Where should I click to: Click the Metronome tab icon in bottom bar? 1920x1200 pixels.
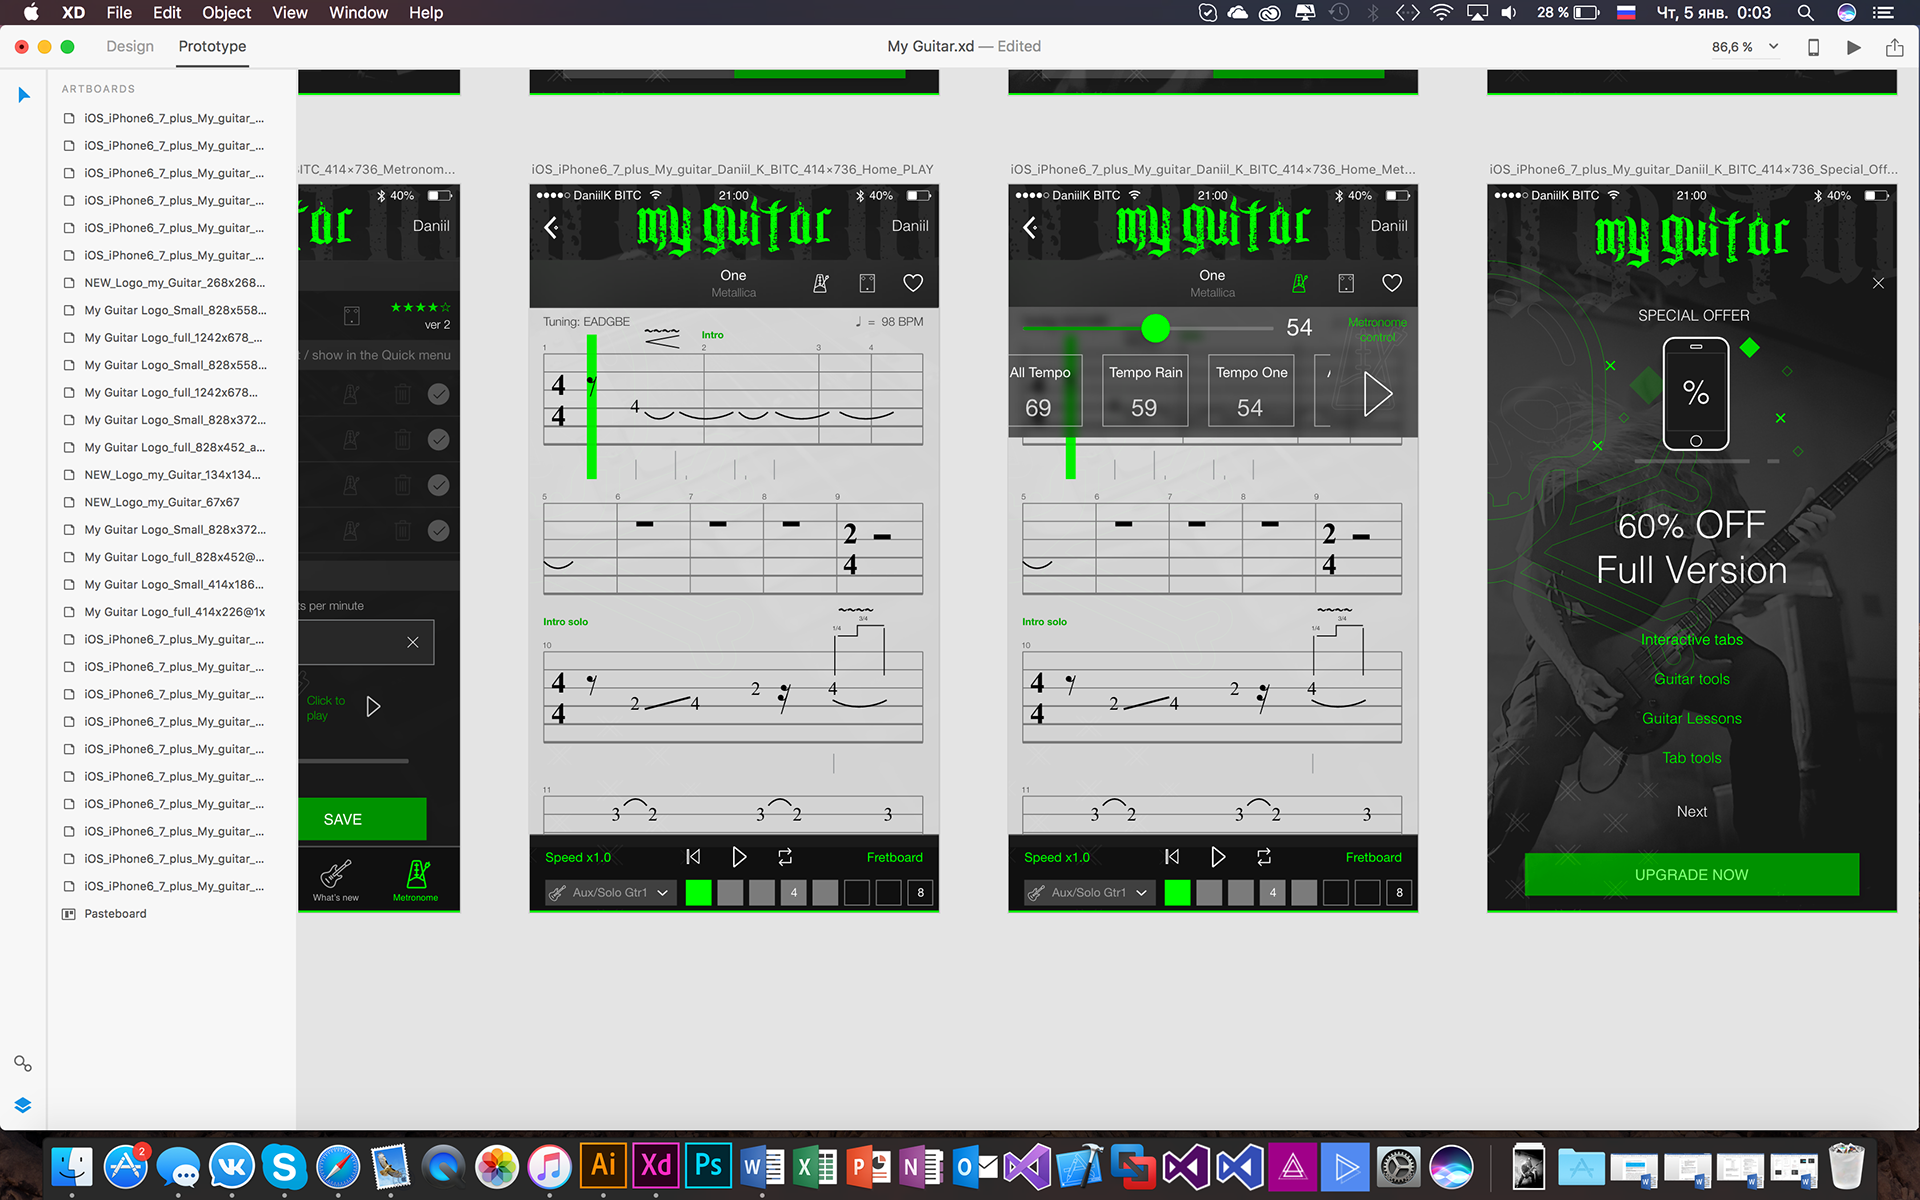point(417,874)
